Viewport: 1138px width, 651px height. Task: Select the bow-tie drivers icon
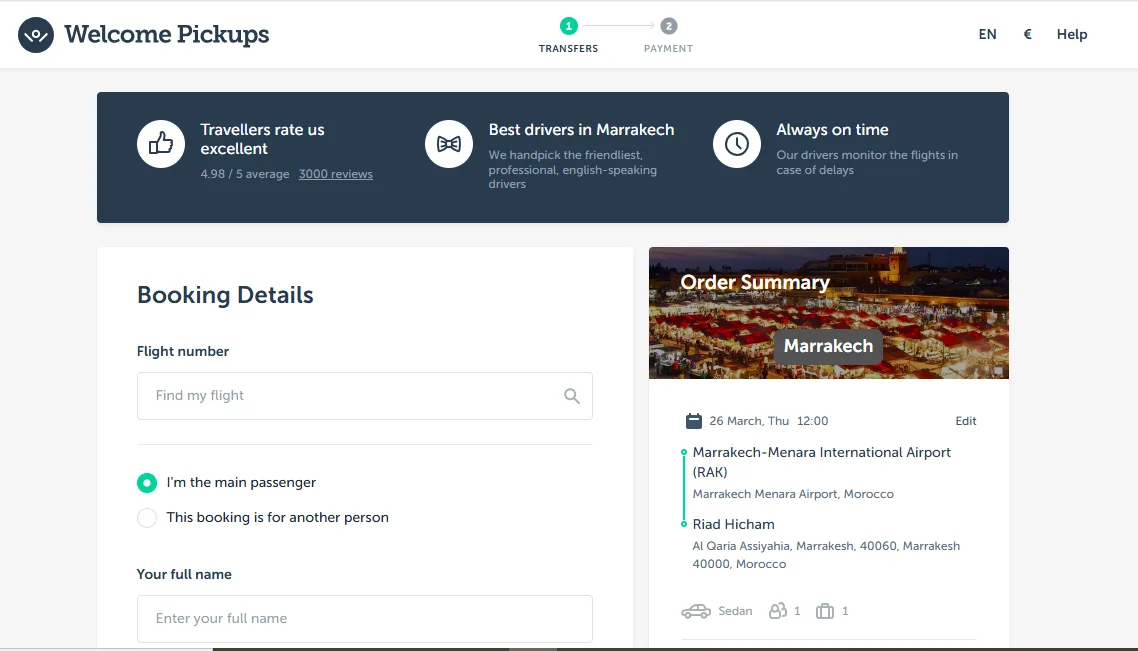(448, 143)
